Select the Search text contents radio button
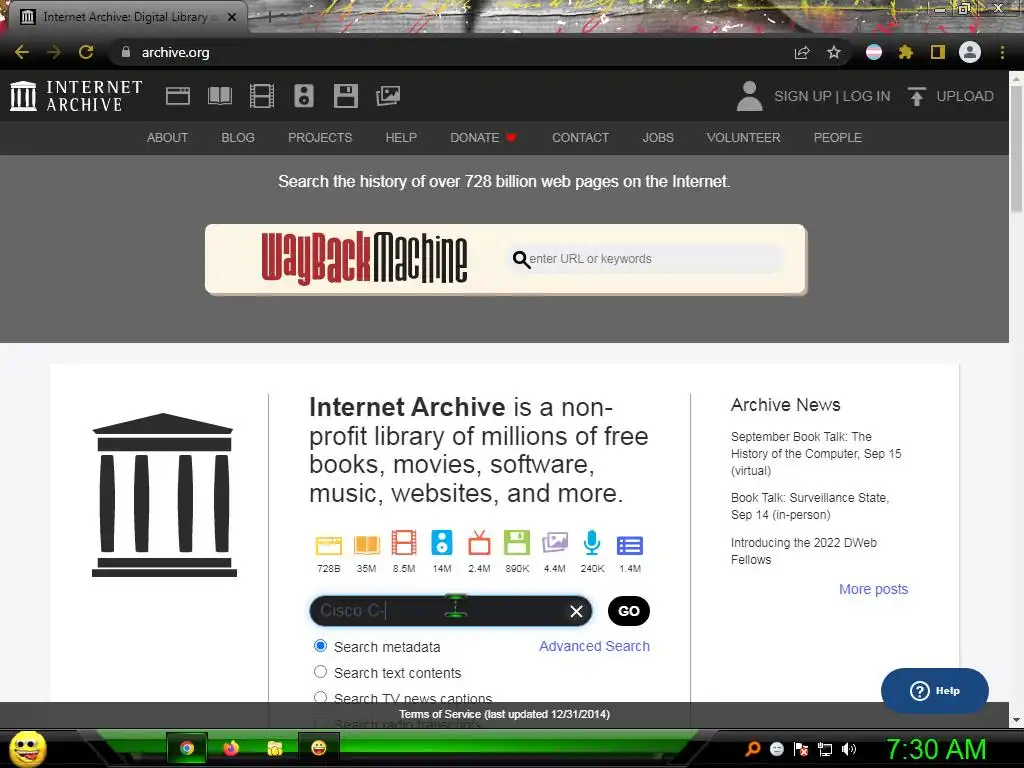The height and width of the screenshot is (768, 1024). (x=320, y=672)
